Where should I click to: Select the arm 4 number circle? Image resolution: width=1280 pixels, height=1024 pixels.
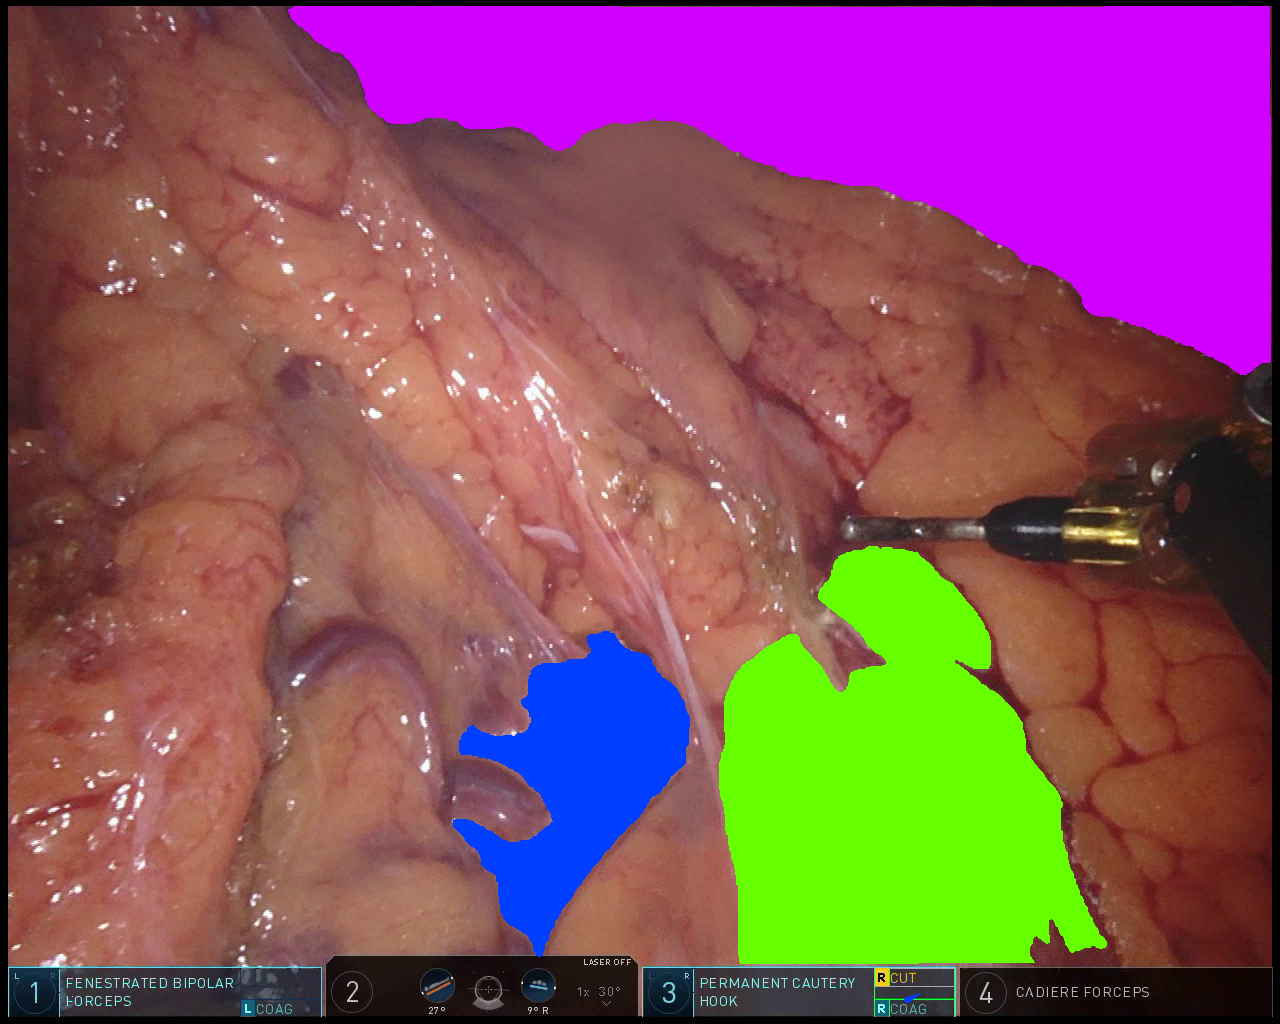(986, 992)
